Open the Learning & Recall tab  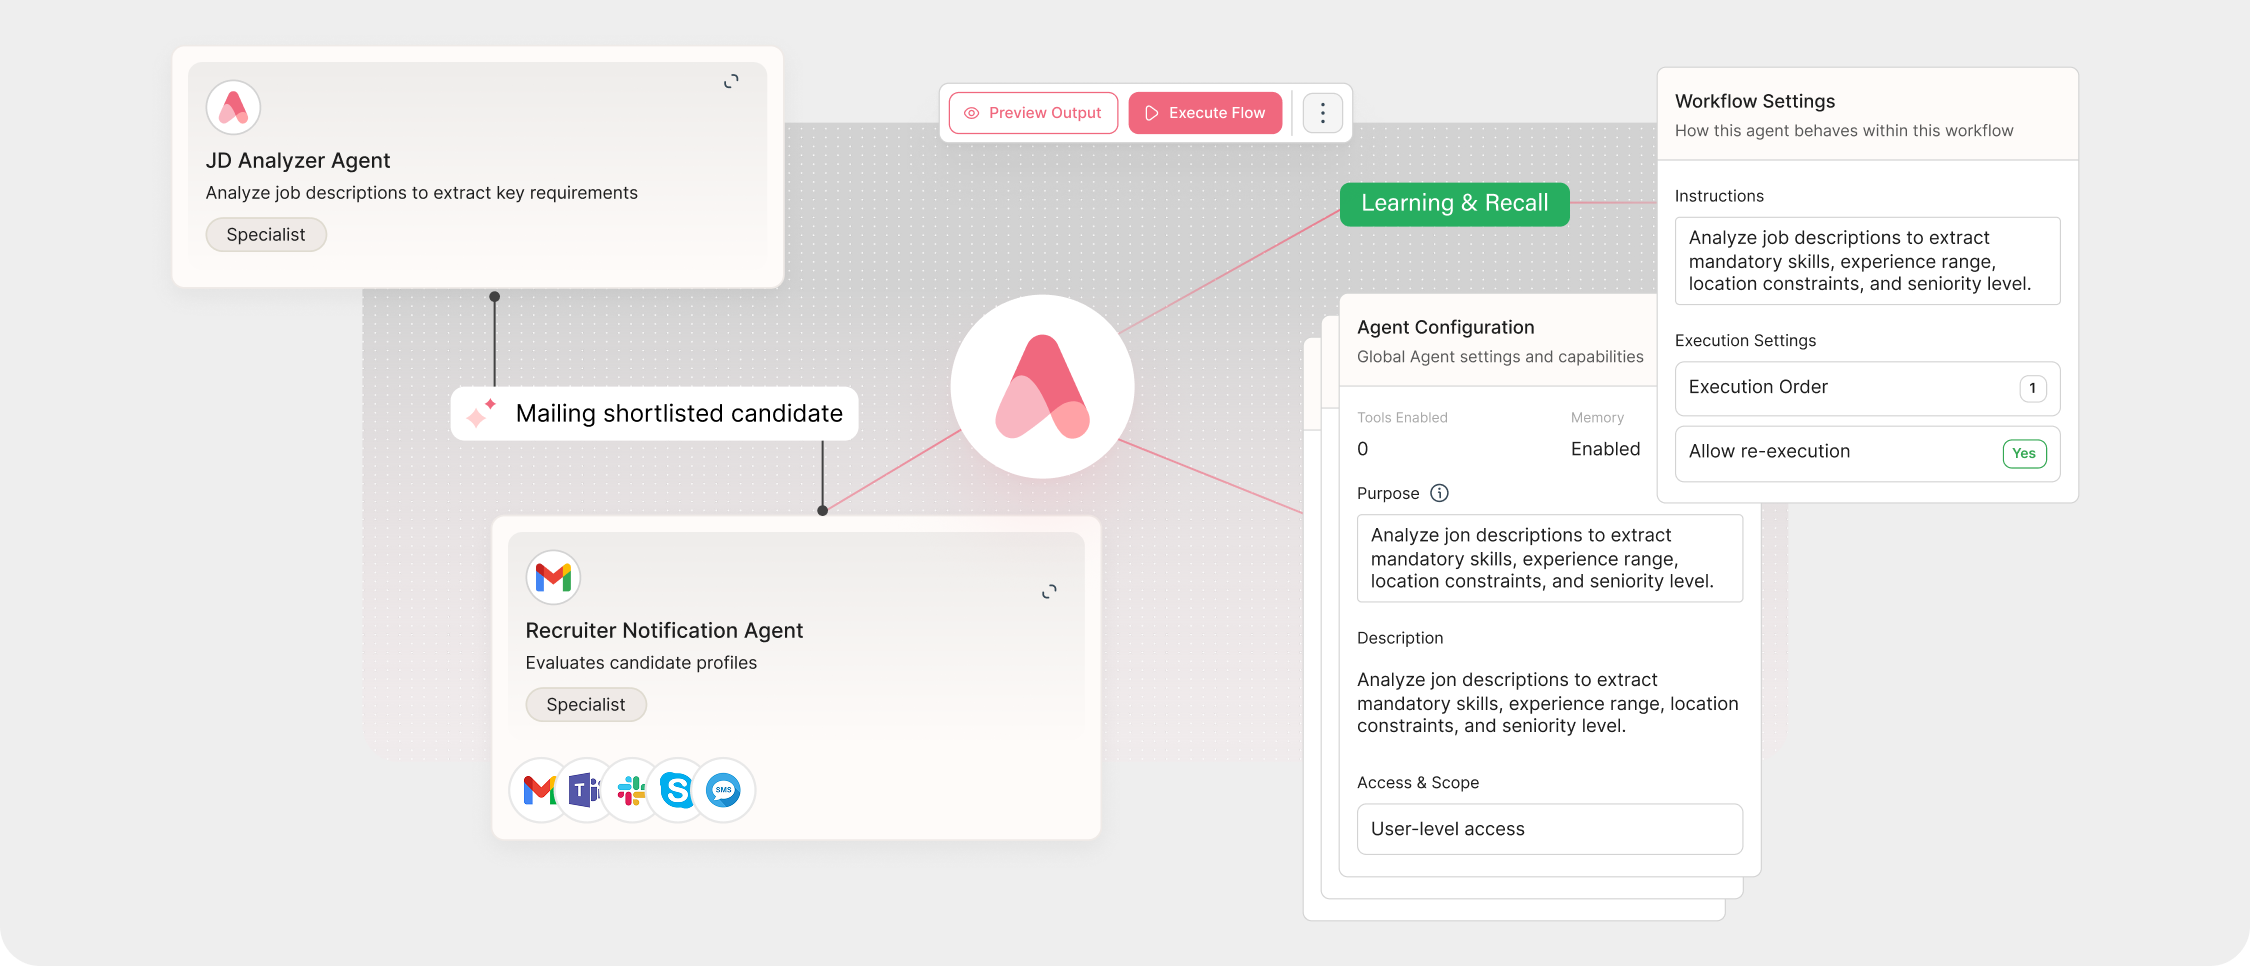point(1454,204)
